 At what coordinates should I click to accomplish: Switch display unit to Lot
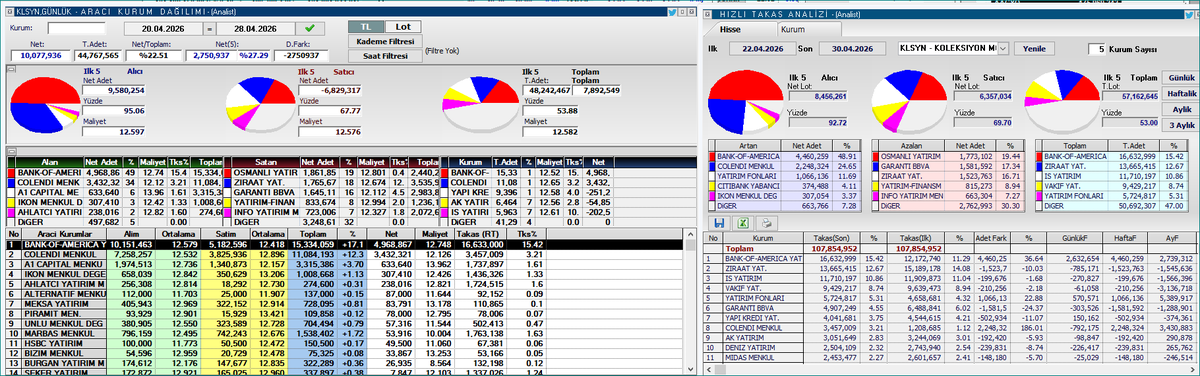pos(402,26)
